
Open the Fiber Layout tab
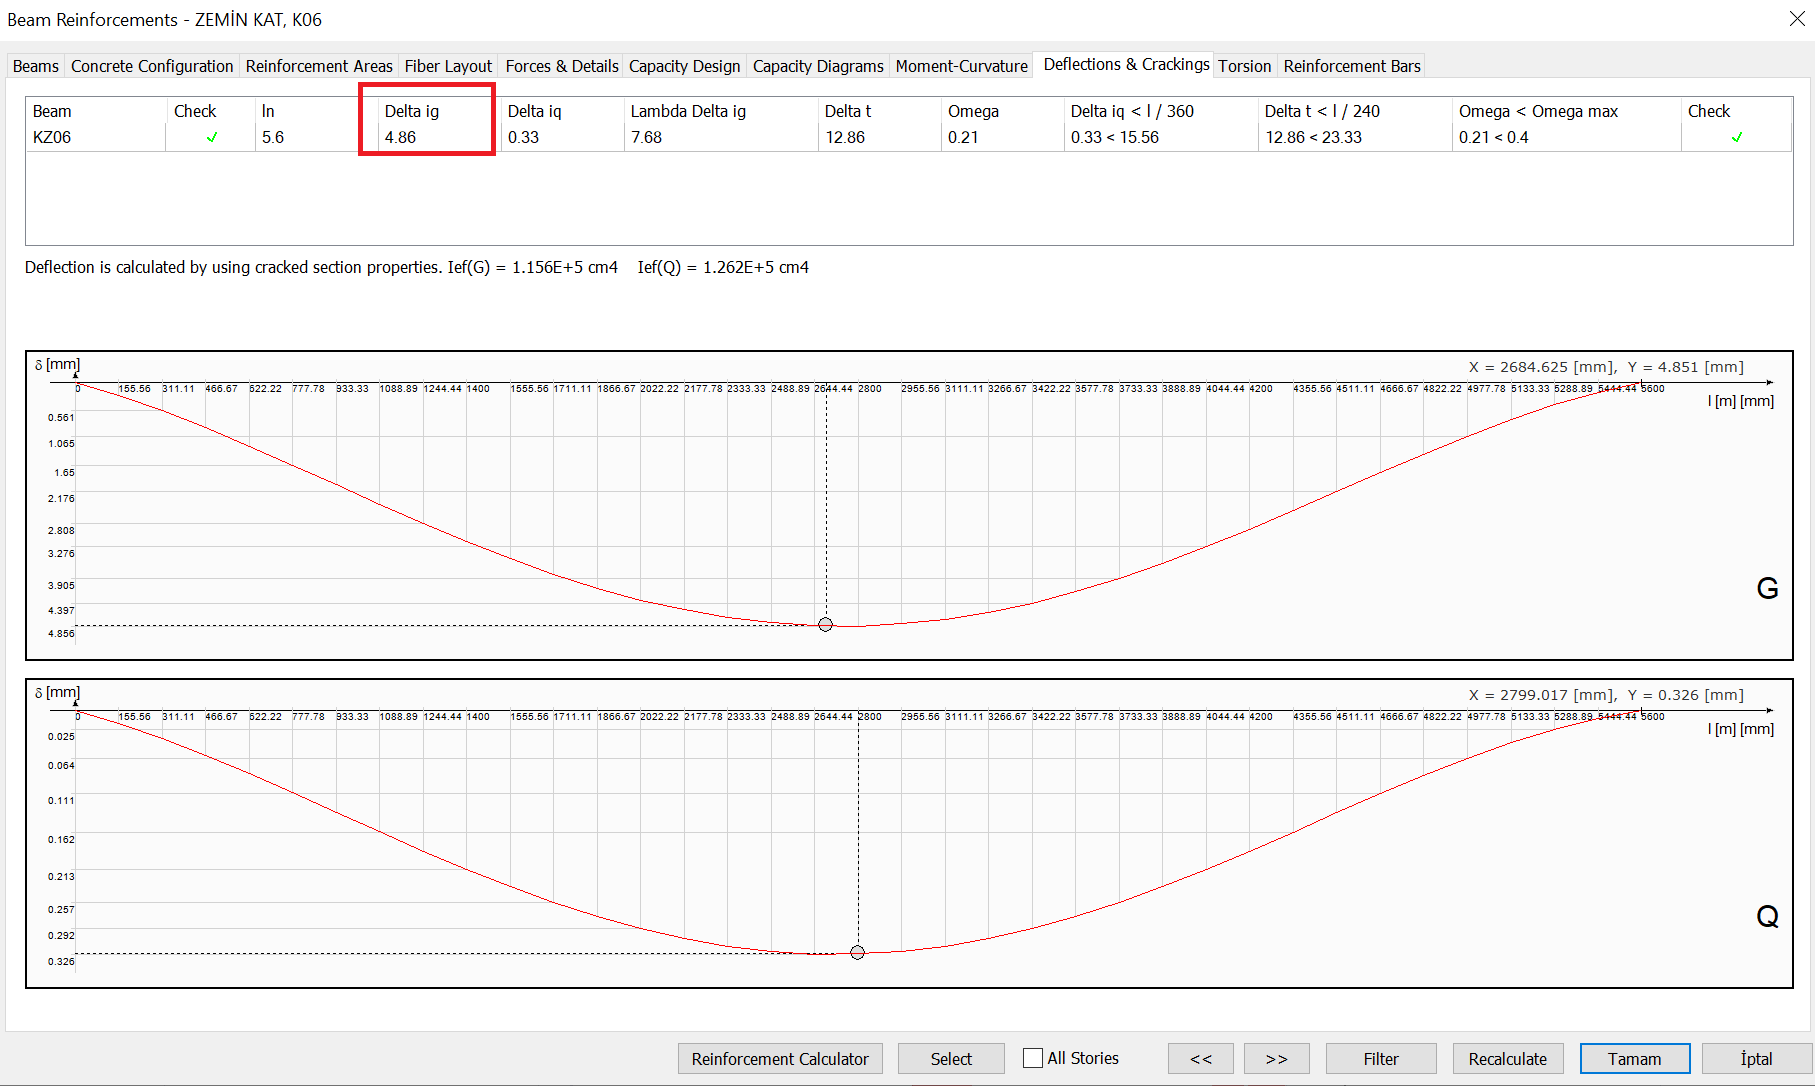pyautogui.click(x=448, y=66)
